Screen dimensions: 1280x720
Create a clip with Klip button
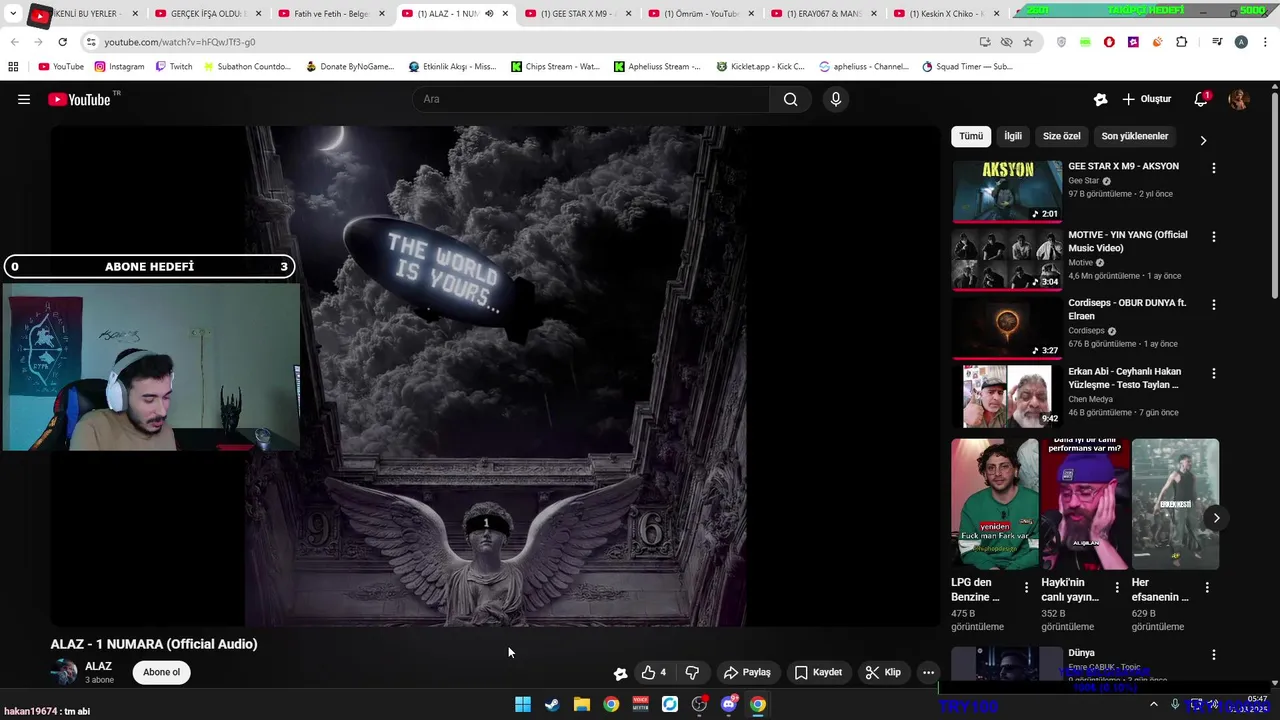(x=883, y=672)
